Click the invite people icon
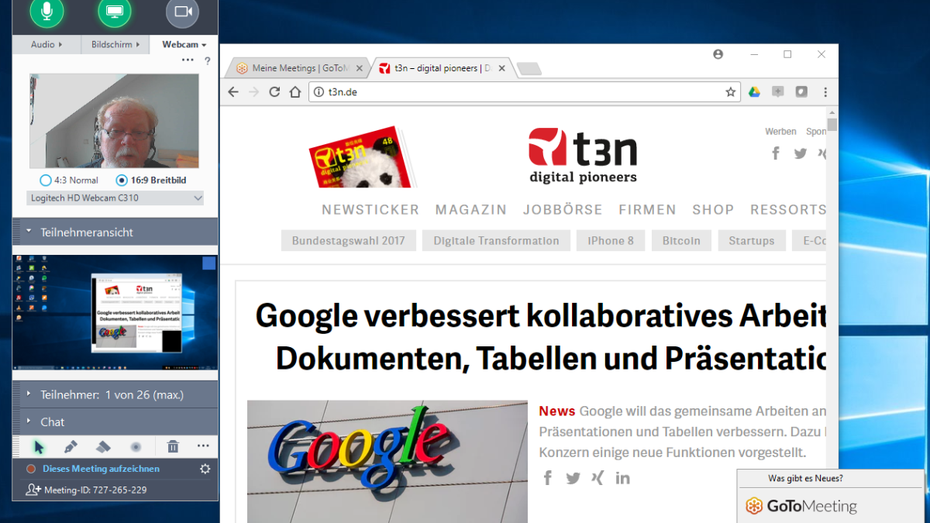The width and height of the screenshot is (930, 523). [x=33, y=489]
